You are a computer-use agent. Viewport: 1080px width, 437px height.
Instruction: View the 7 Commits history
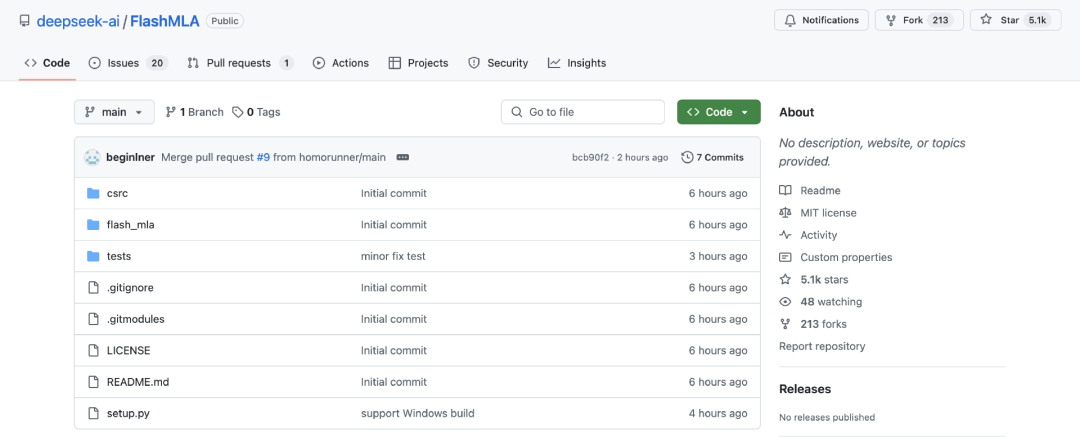[x=713, y=157]
